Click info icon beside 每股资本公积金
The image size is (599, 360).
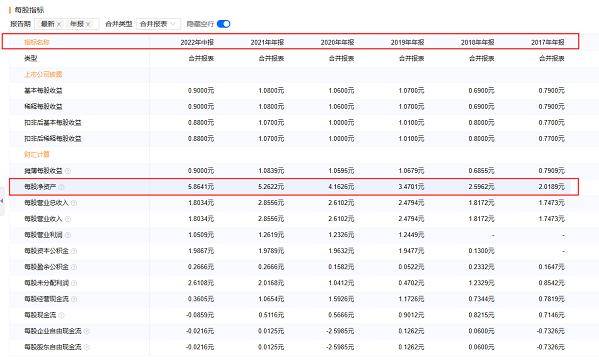pos(74,251)
